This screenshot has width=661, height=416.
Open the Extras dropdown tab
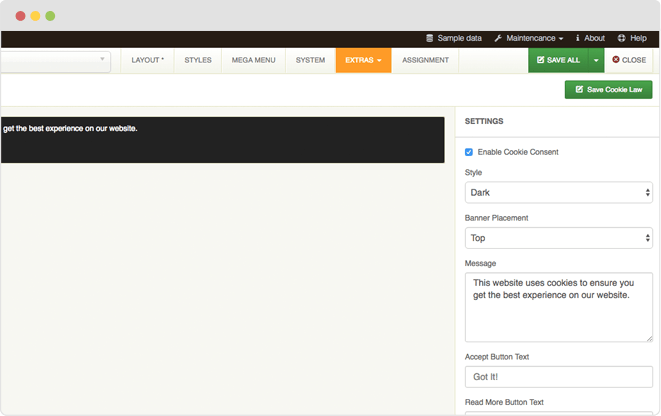click(363, 60)
